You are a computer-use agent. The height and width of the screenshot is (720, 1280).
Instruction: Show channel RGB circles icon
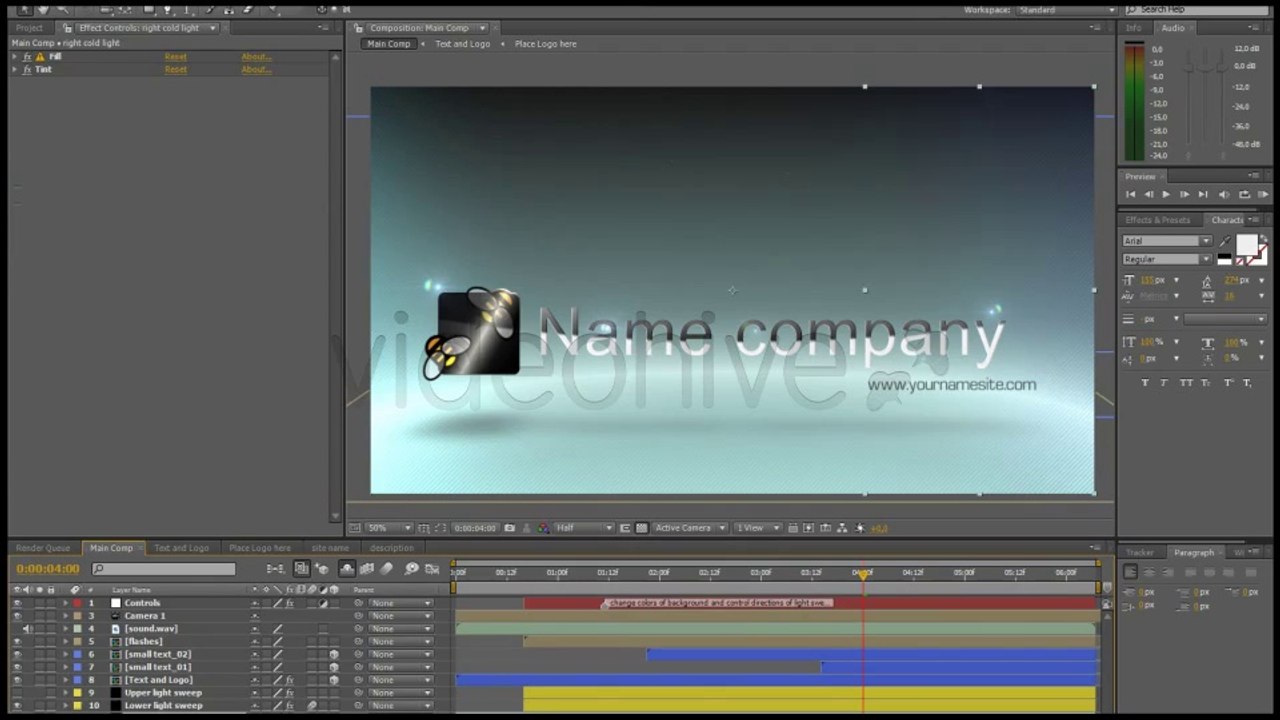[x=543, y=528]
